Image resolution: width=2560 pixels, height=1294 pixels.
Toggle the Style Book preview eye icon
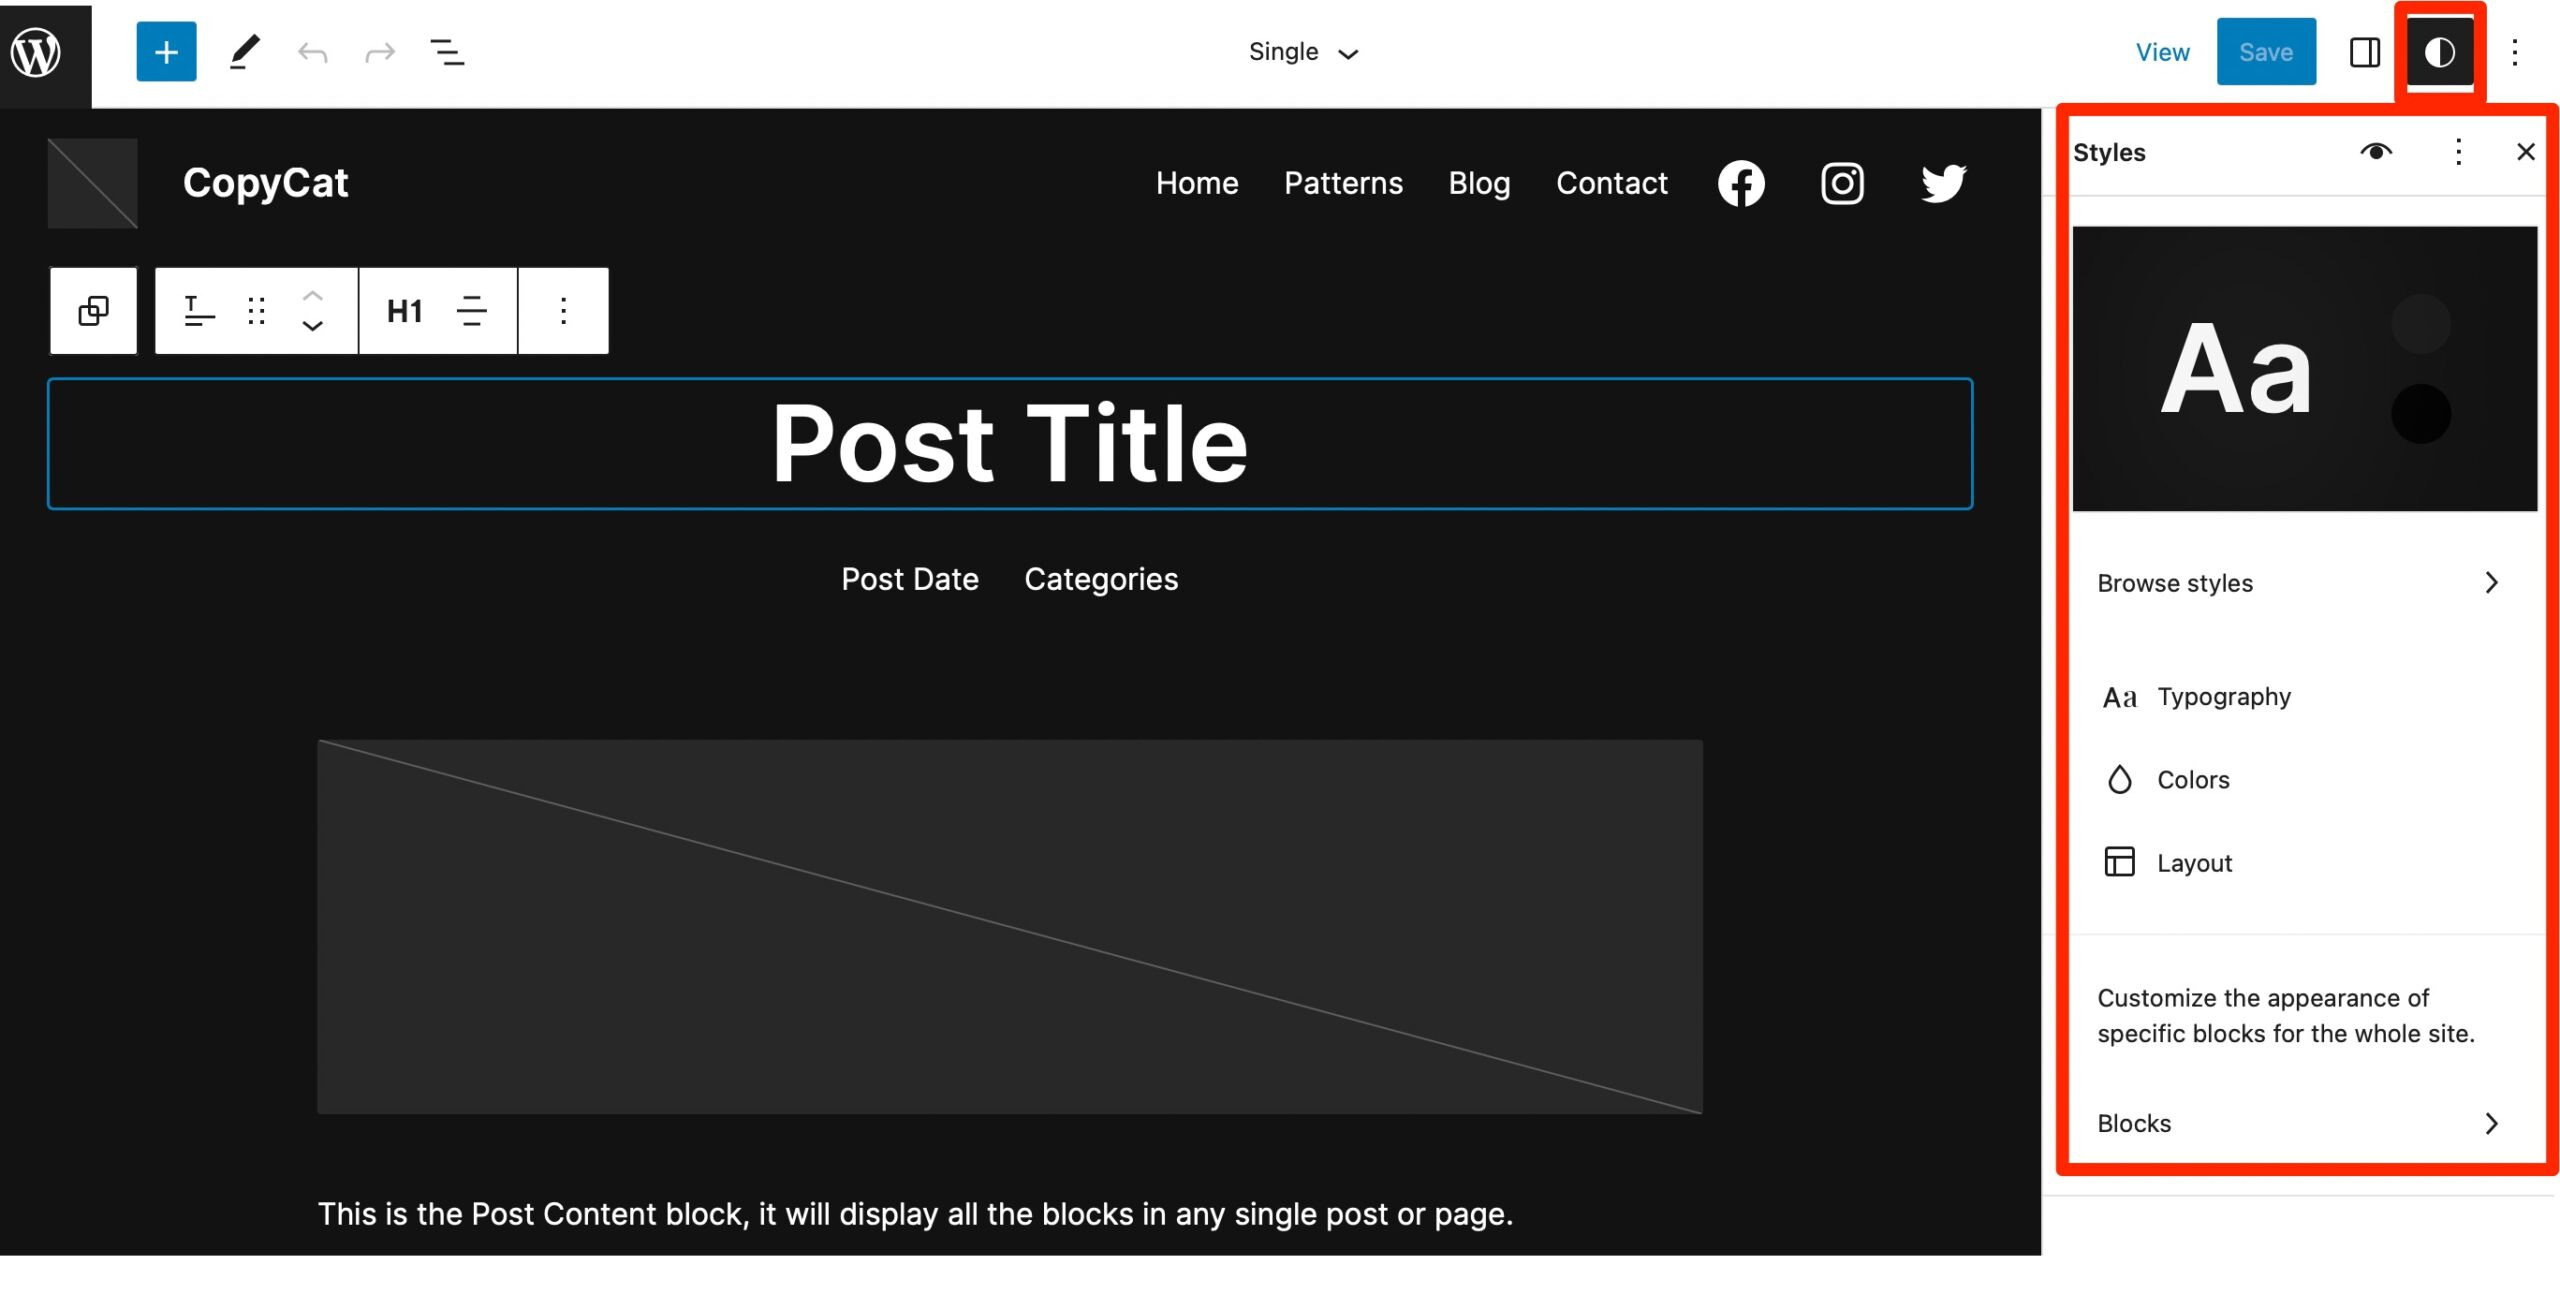pyautogui.click(x=2378, y=151)
